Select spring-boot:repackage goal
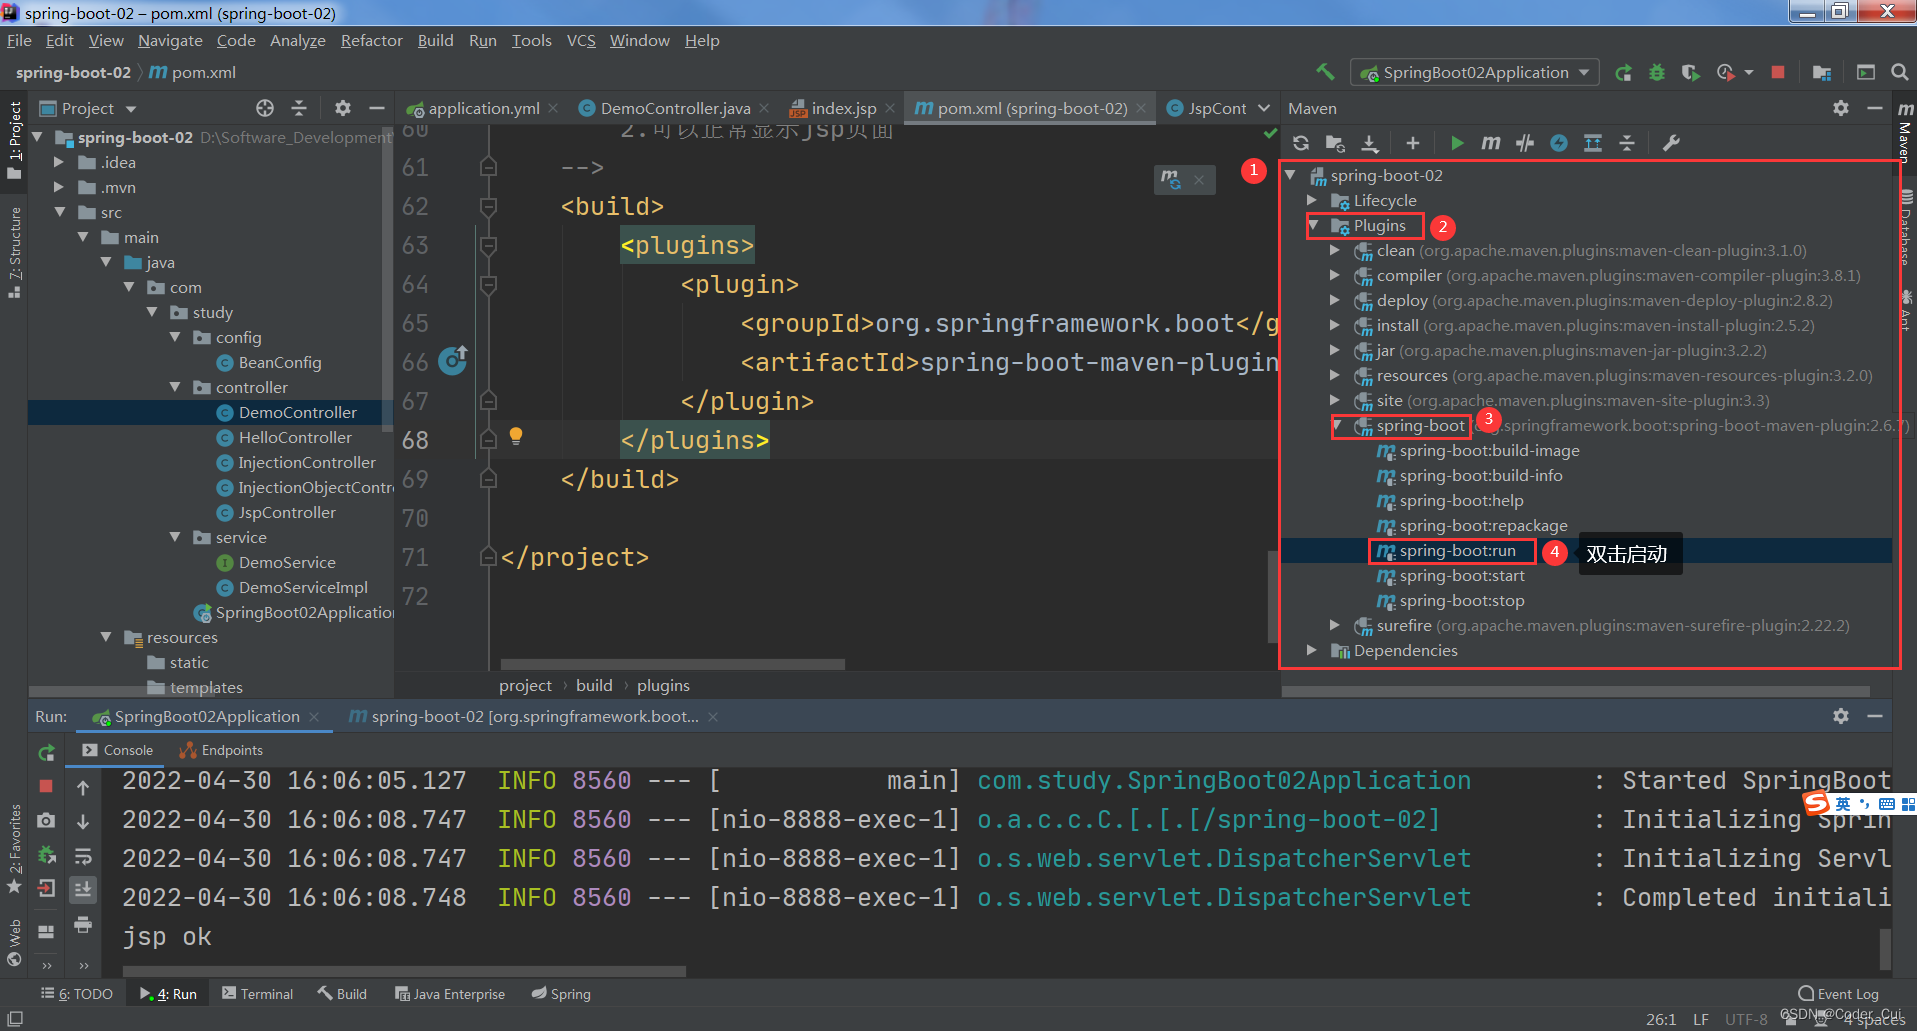The height and width of the screenshot is (1031, 1917). click(1483, 526)
